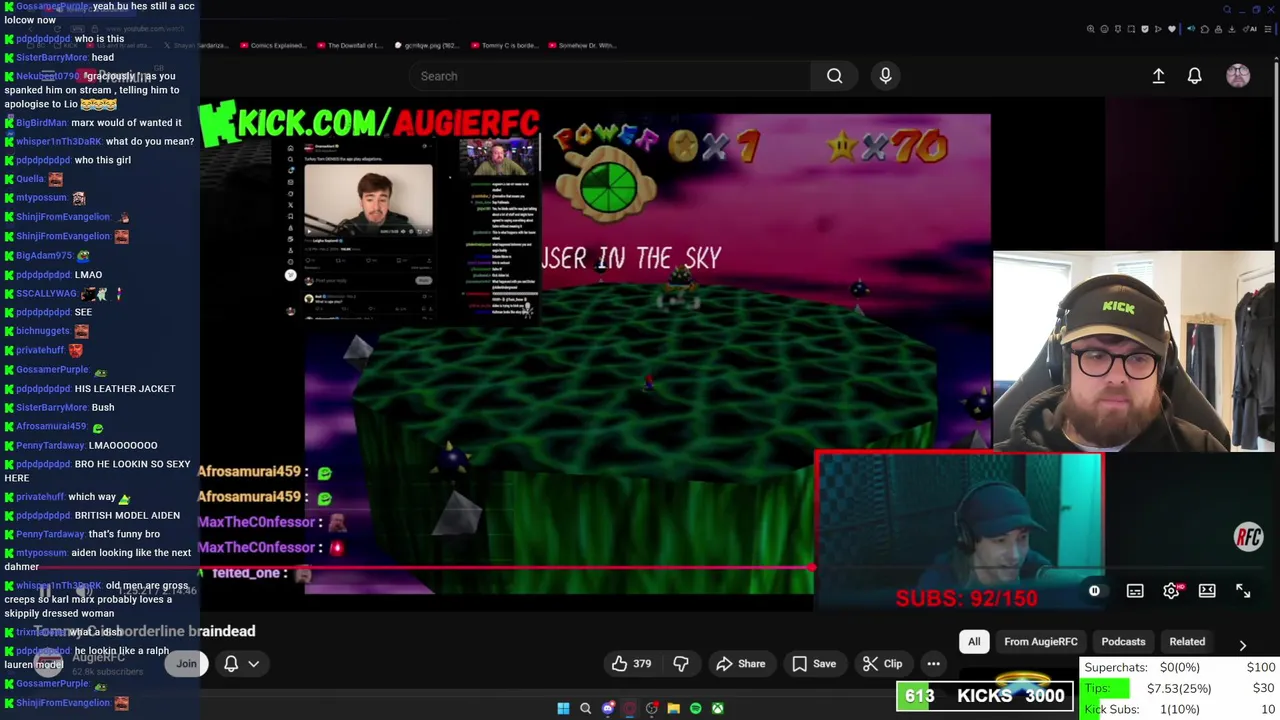Dislike the video
Image resolution: width=1280 pixels, height=720 pixels.
coord(681,664)
